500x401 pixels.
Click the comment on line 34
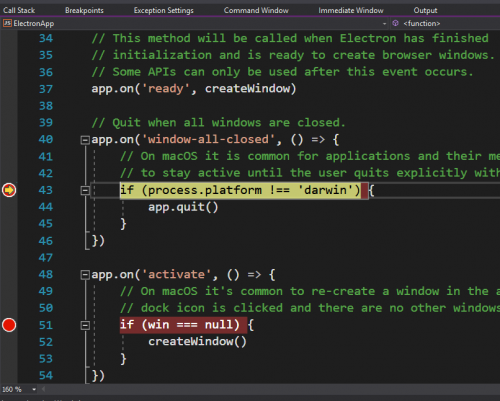click(x=290, y=38)
